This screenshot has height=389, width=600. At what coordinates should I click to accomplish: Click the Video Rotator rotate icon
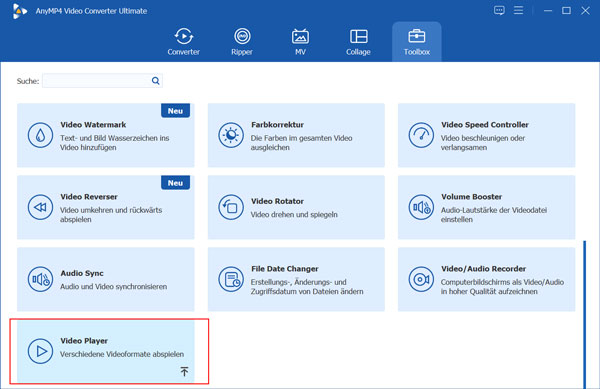coord(231,207)
